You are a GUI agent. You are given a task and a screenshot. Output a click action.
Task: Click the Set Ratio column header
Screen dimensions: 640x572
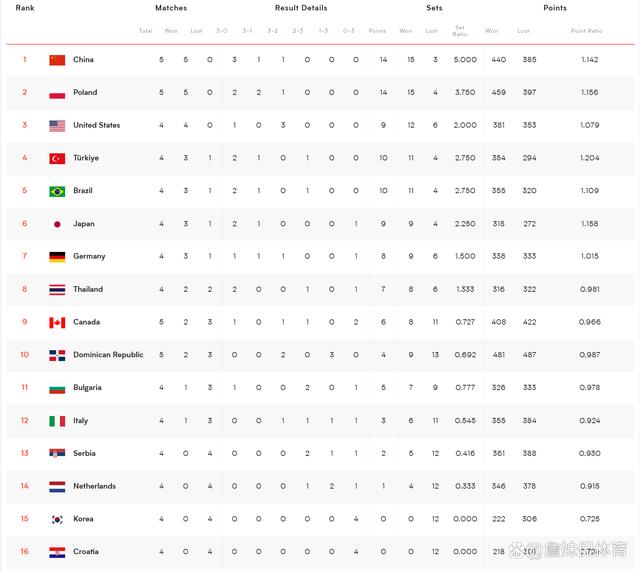(x=459, y=31)
